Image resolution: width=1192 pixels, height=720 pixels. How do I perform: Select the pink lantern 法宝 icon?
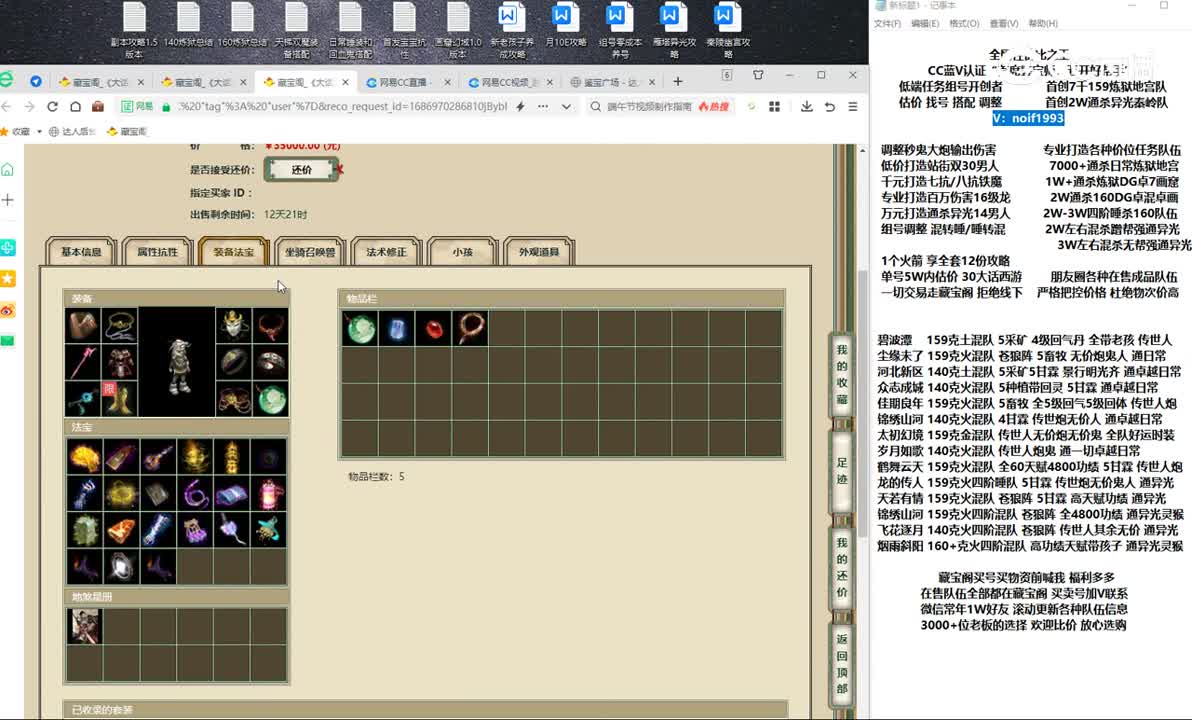click(270, 494)
